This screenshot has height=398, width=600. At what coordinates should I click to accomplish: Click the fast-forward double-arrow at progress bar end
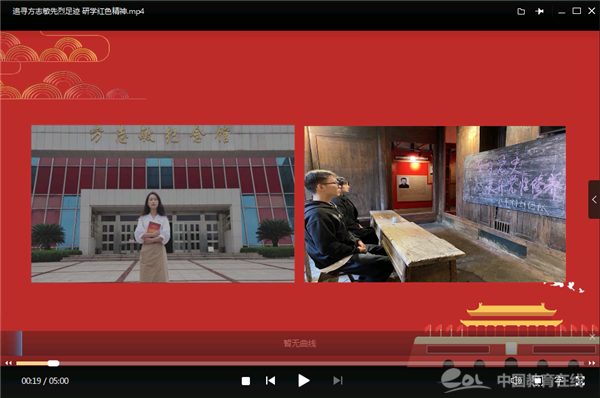(x=592, y=363)
